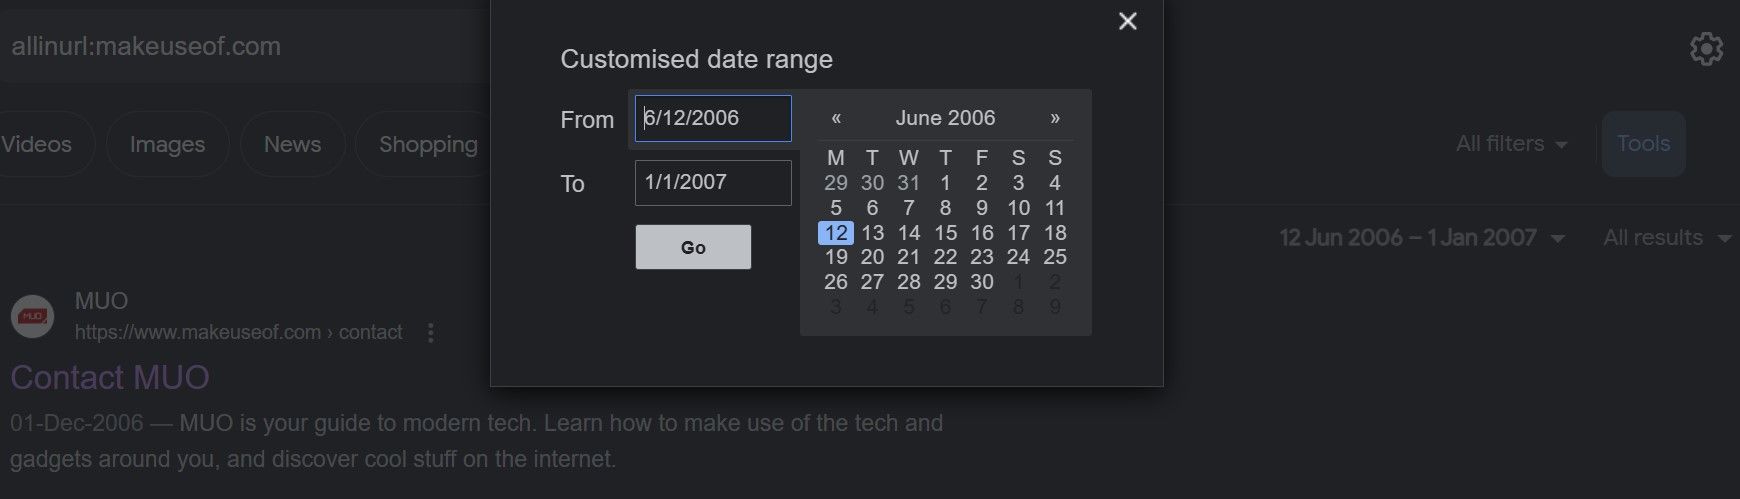Close the customised date range dialog
Screen dimensions: 1740x499
click(1127, 21)
